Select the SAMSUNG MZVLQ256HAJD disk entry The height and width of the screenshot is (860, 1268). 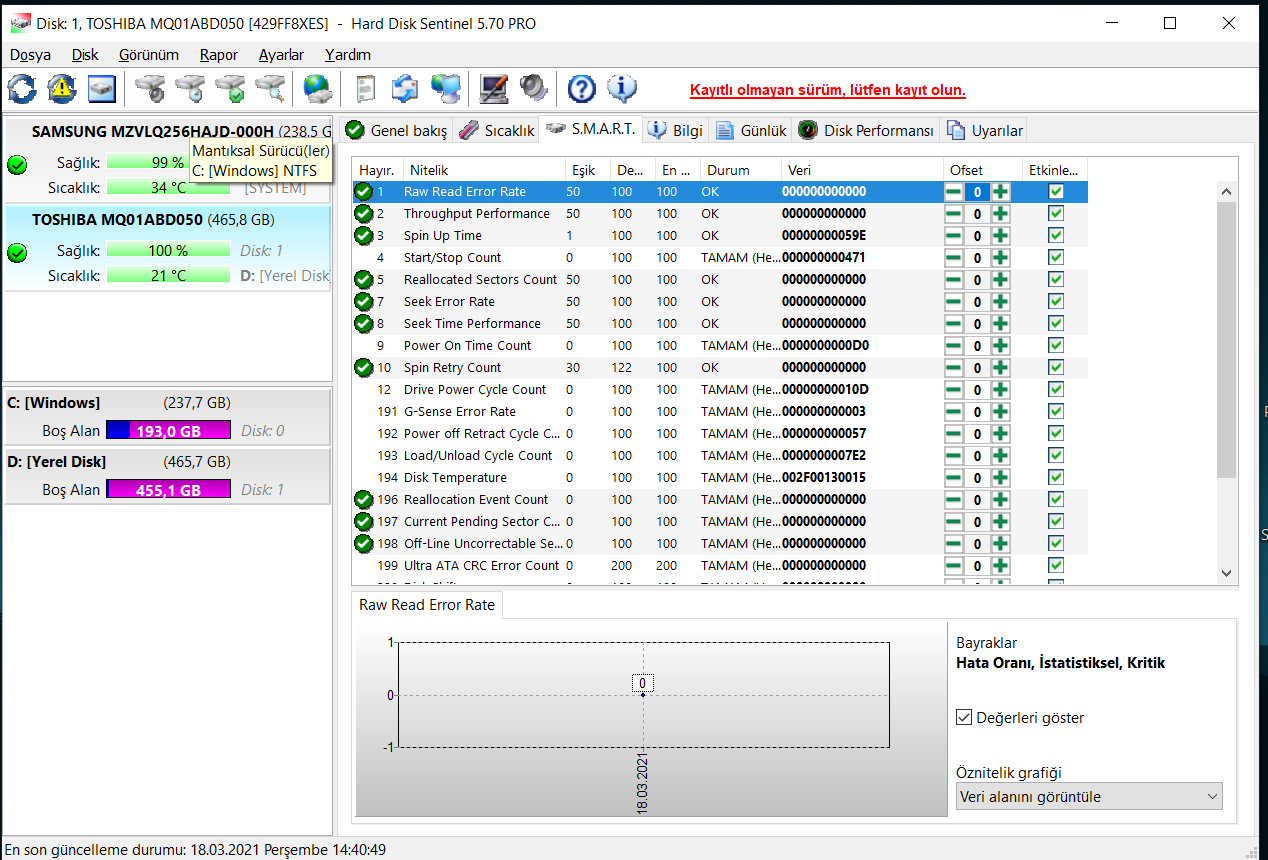152,132
